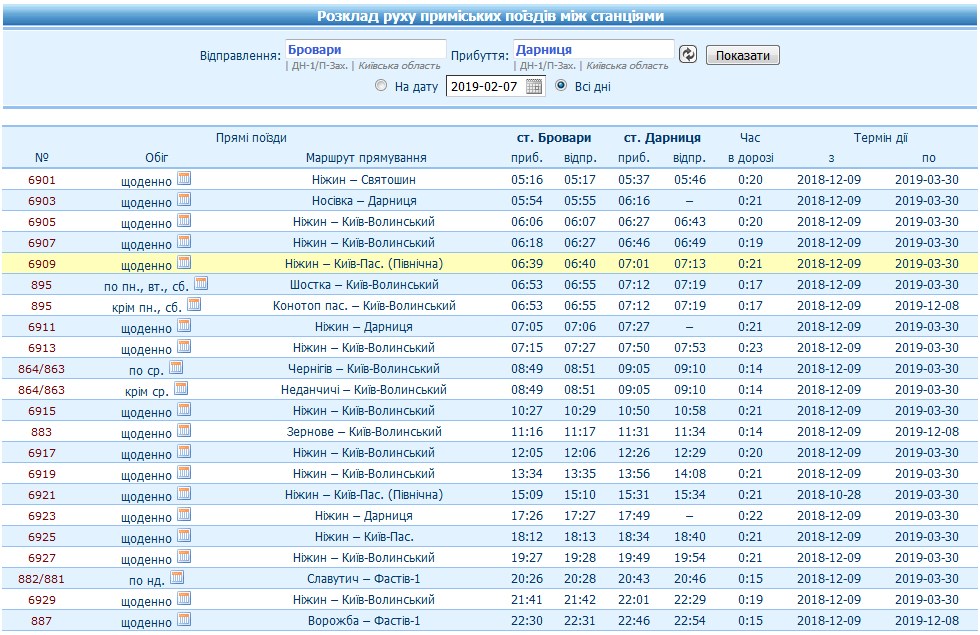Click departure time 05:17 for train 6901
Viewport: 980px width, 635px height.
pos(580,180)
